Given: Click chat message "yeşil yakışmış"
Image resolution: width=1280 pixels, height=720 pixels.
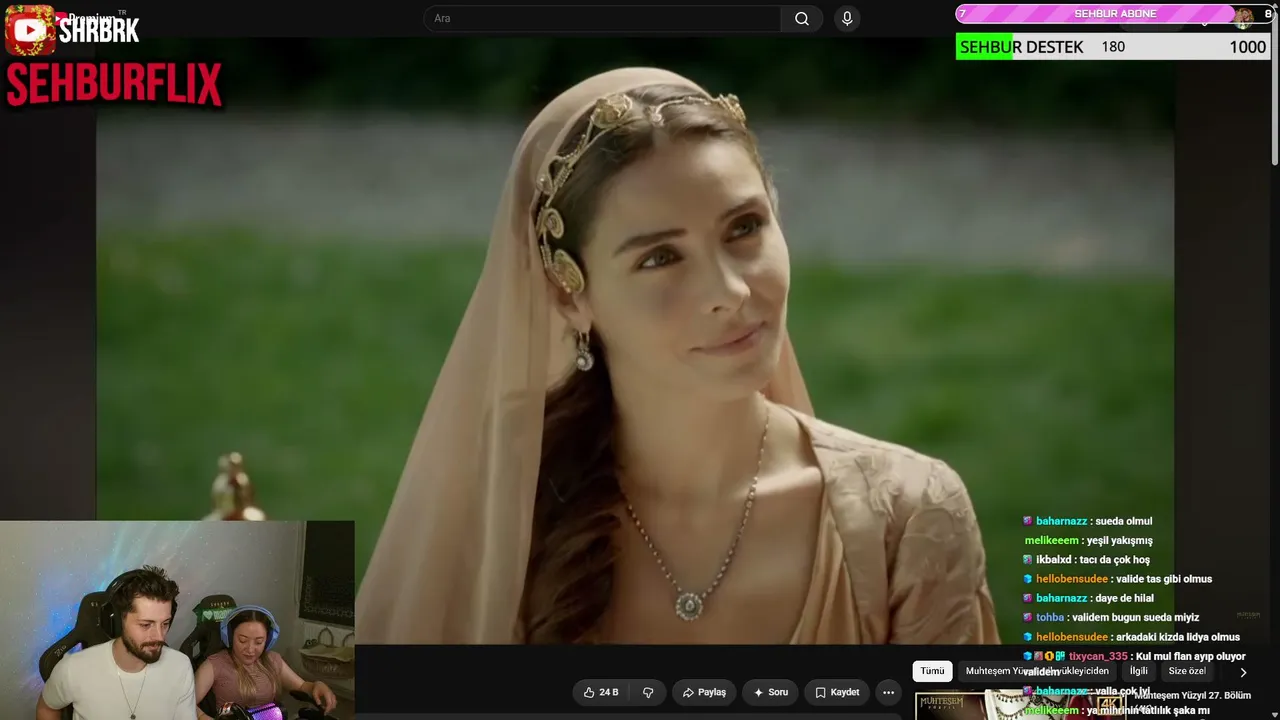Looking at the screenshot, I should click(1118, 541).
